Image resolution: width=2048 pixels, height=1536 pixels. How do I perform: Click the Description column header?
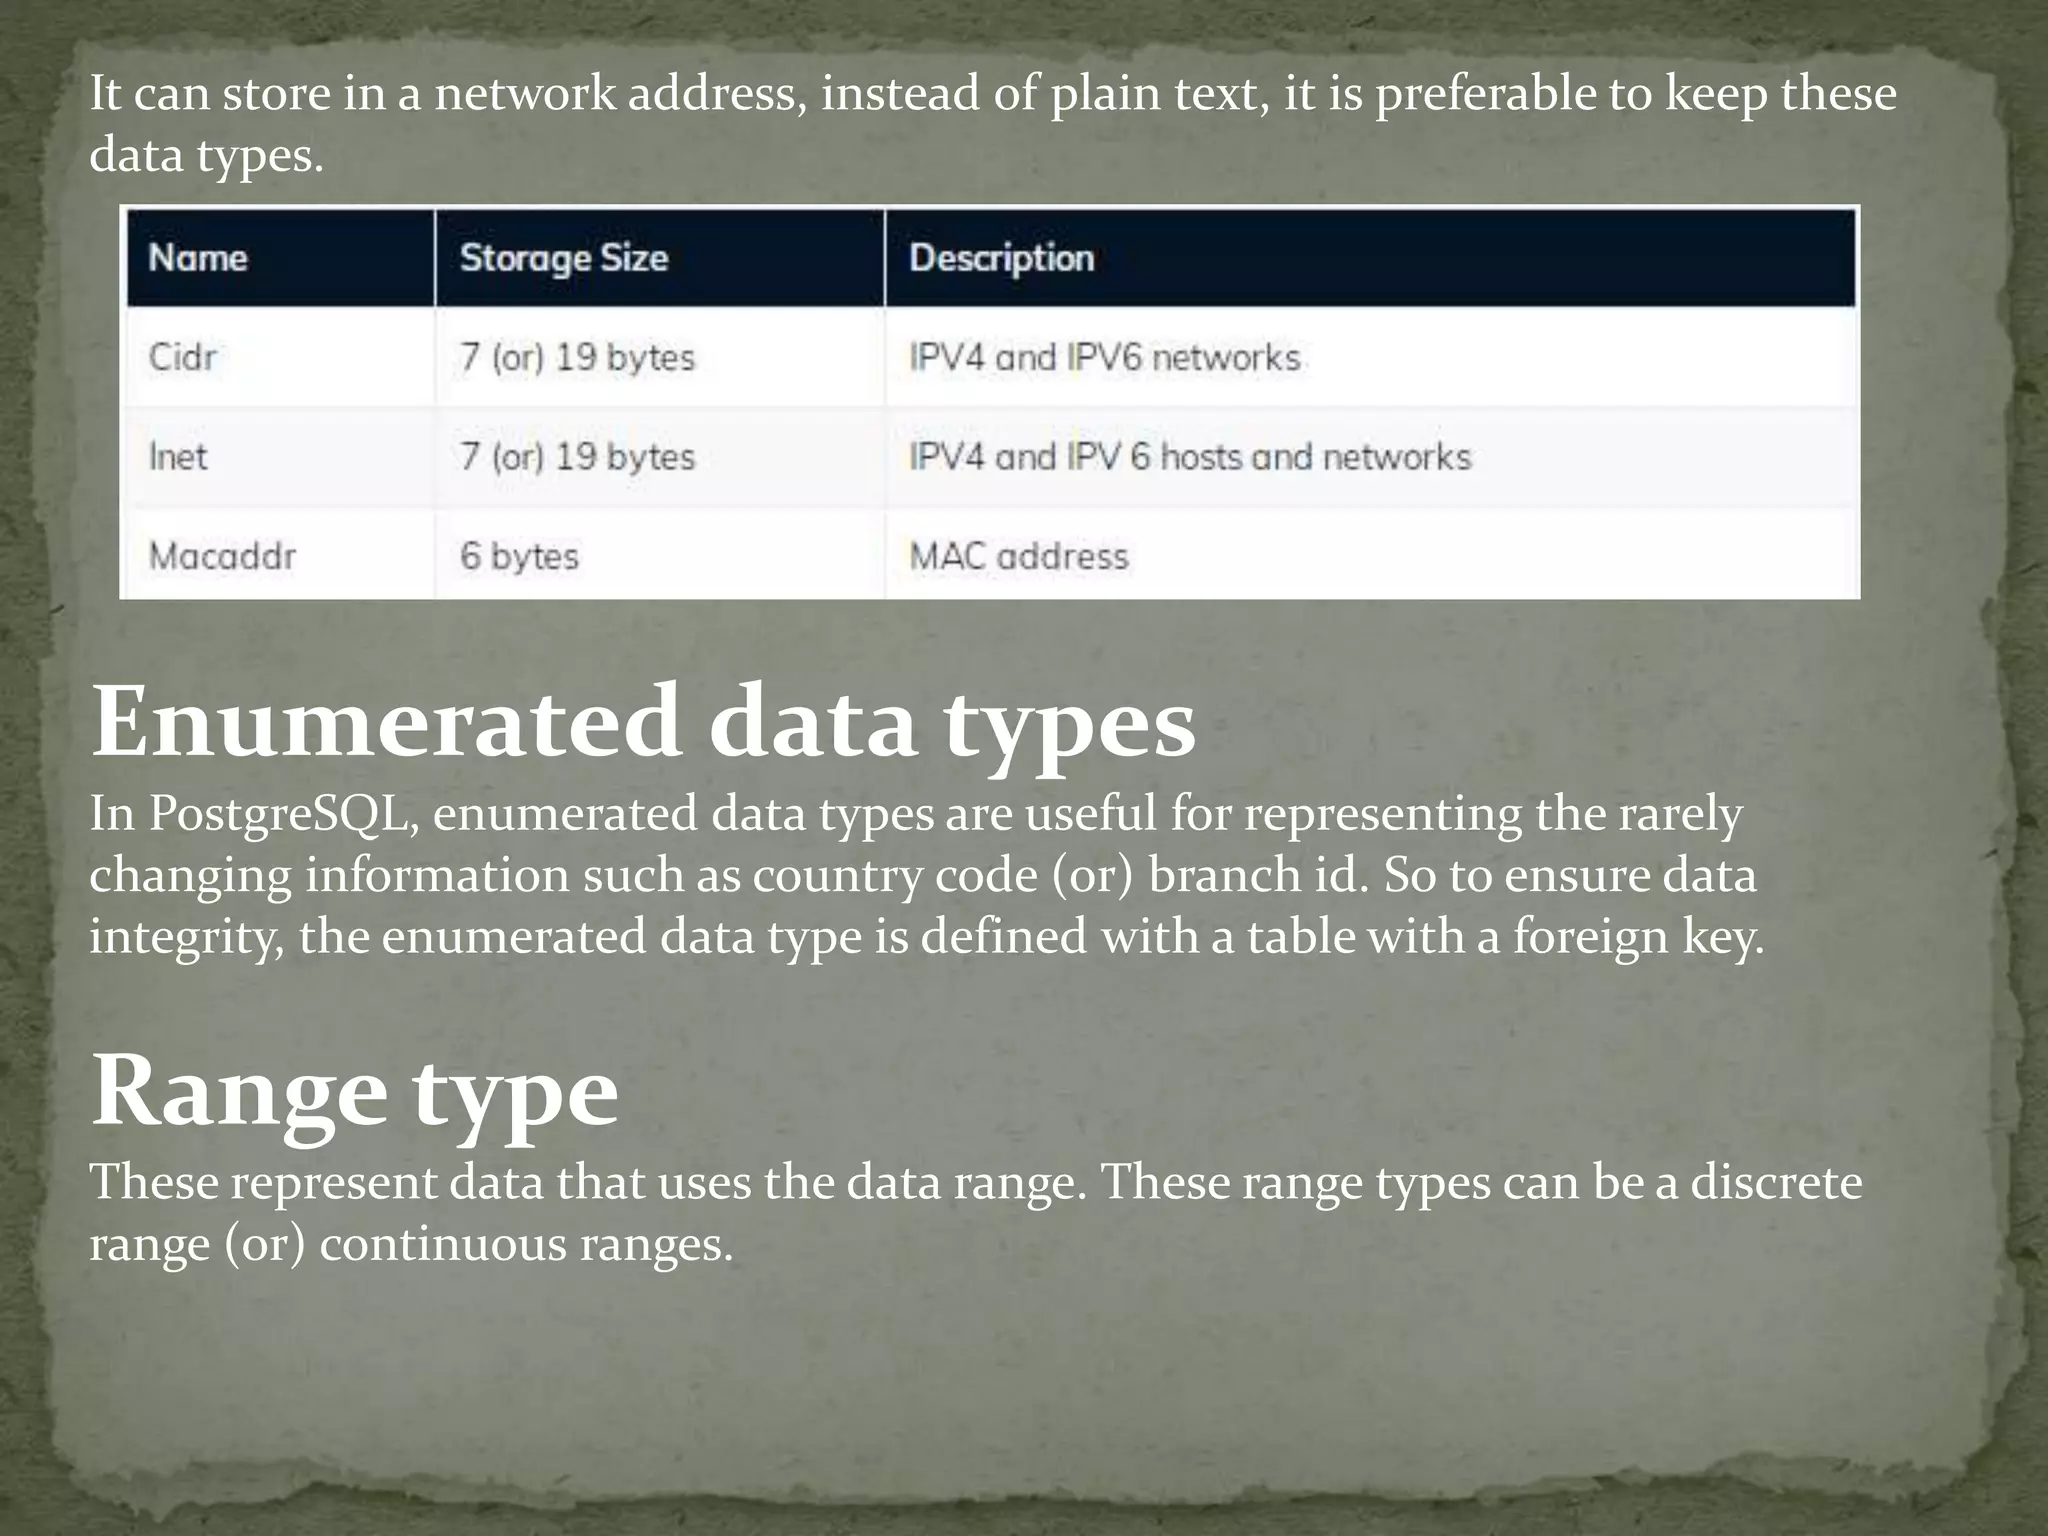click(x=1371, y=258)
